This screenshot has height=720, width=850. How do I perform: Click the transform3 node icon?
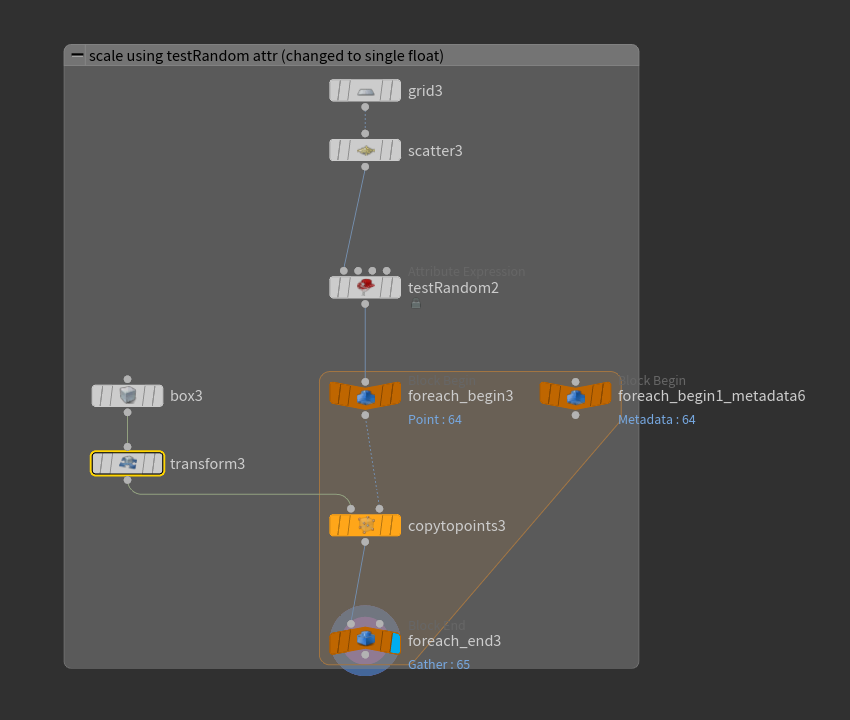pos(127,463)
